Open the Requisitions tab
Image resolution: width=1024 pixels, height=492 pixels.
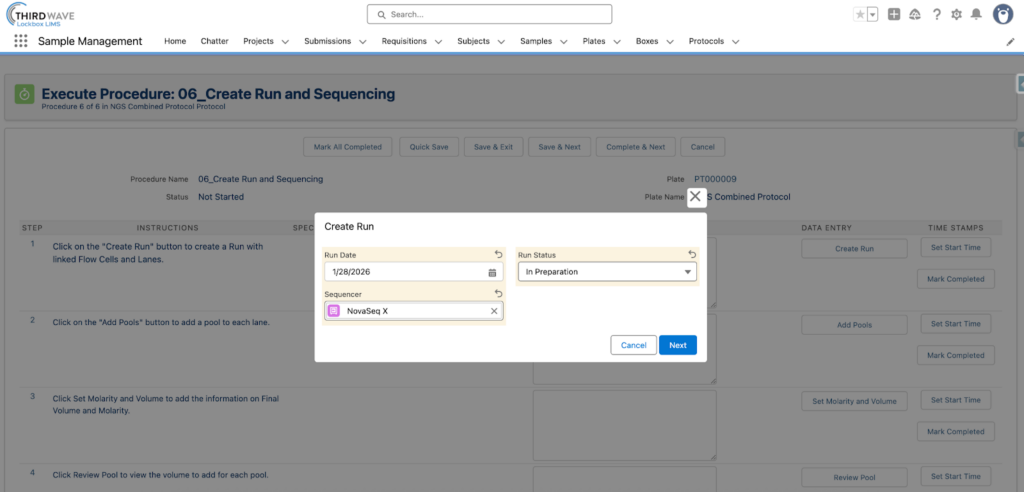(x=404, y=41)
